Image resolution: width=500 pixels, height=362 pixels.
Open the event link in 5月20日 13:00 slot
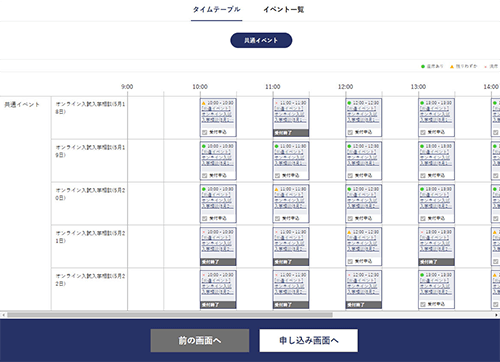point(436,200)
